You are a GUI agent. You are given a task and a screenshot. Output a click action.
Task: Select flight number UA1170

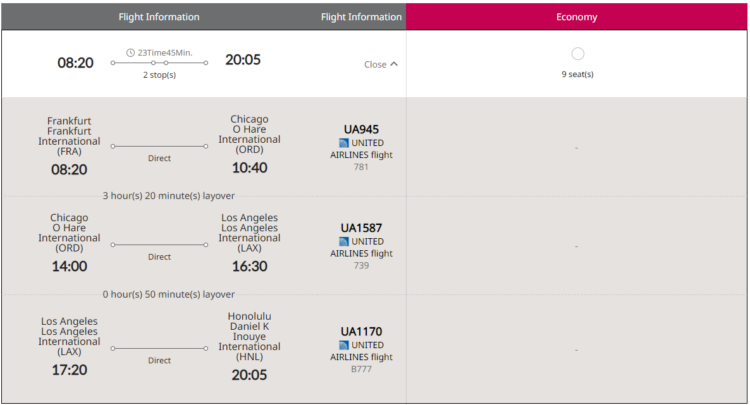(361, 332)
